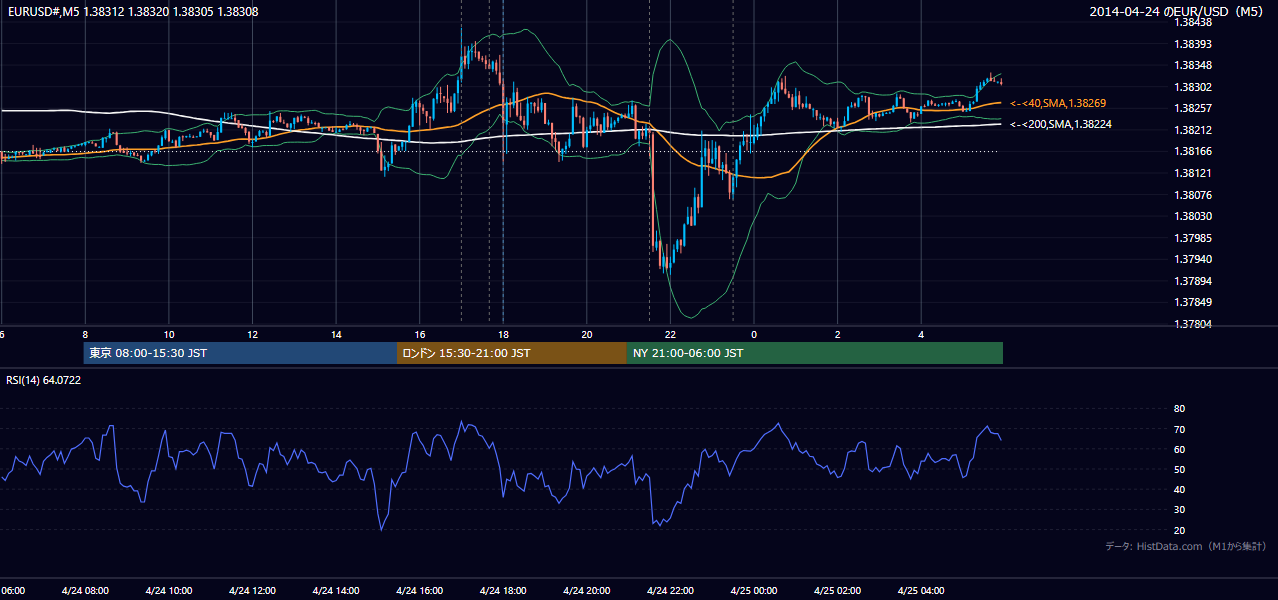Select hour label 16 under the price chart
The image size is (1278, 600).
pyautogui.click(x=420, y=335)
